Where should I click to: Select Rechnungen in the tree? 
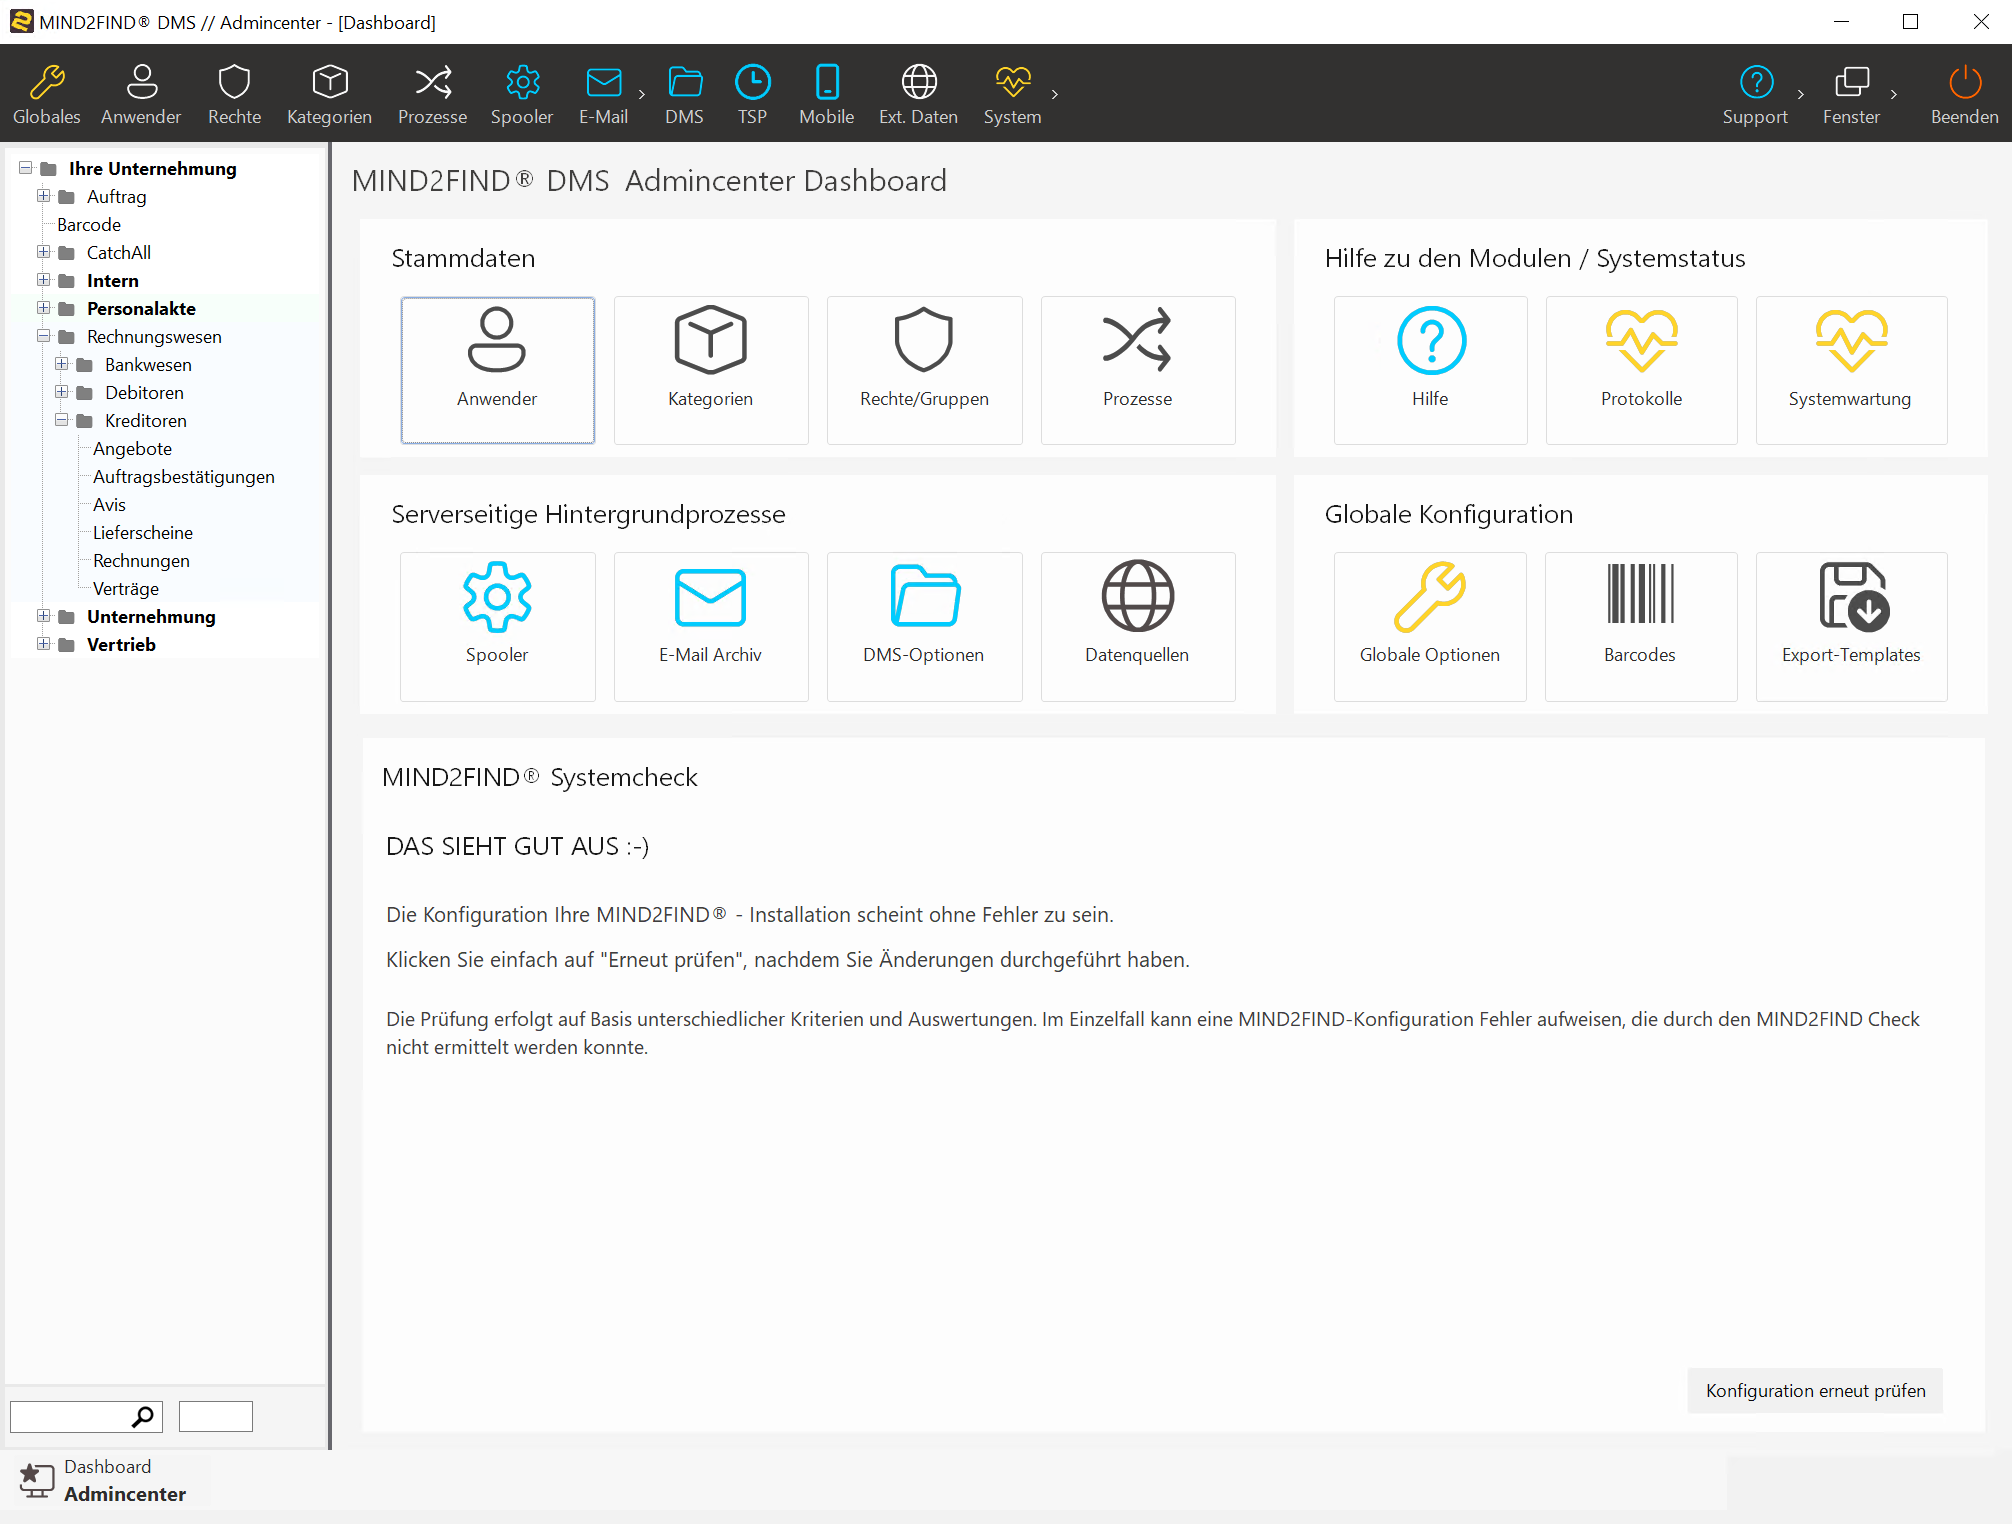pos(141,561)
